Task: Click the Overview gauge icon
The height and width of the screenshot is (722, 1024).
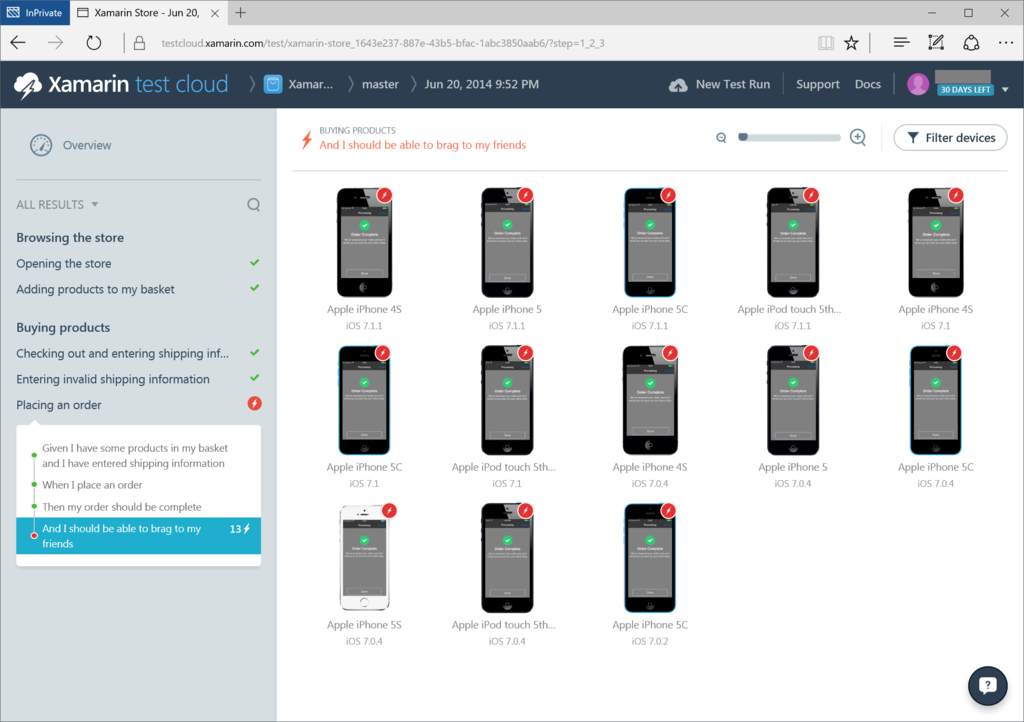Action: click(x=40, y=145)
